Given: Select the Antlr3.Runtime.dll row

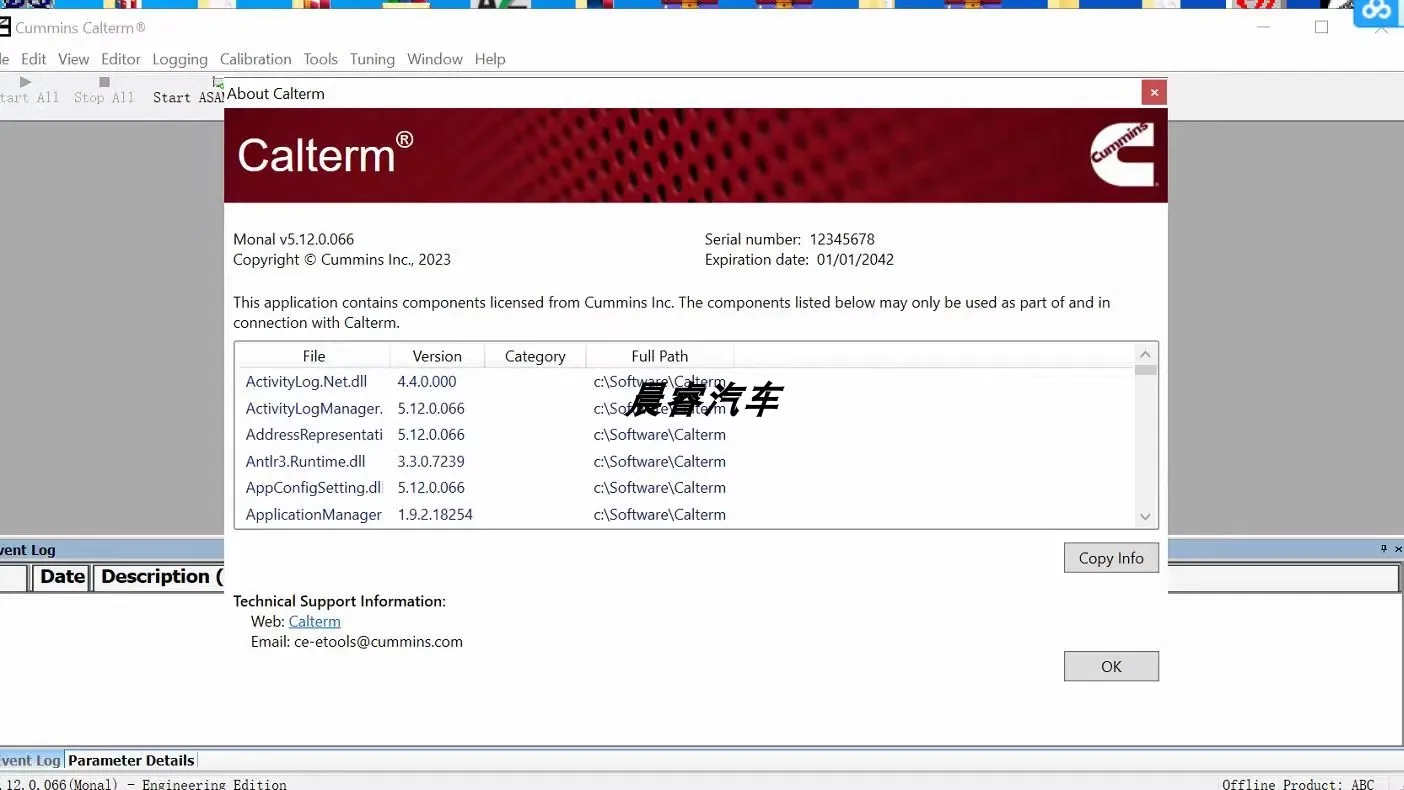Looking at the screenshot, I should point(685,461).
